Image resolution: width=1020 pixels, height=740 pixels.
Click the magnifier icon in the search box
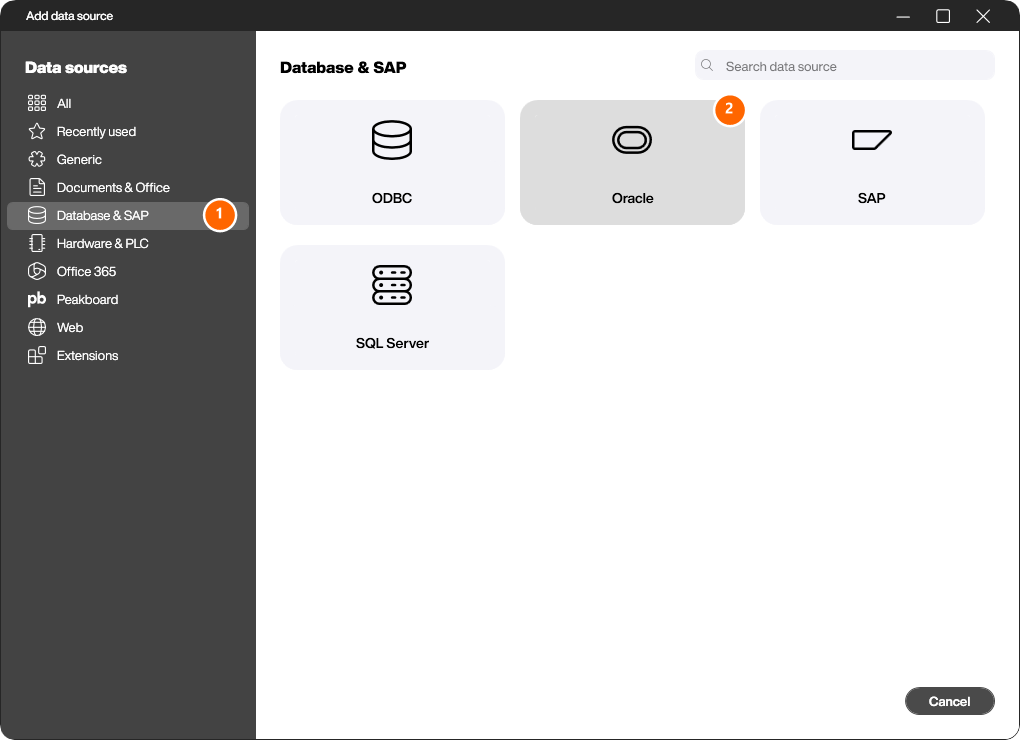[x=707, y=66]
